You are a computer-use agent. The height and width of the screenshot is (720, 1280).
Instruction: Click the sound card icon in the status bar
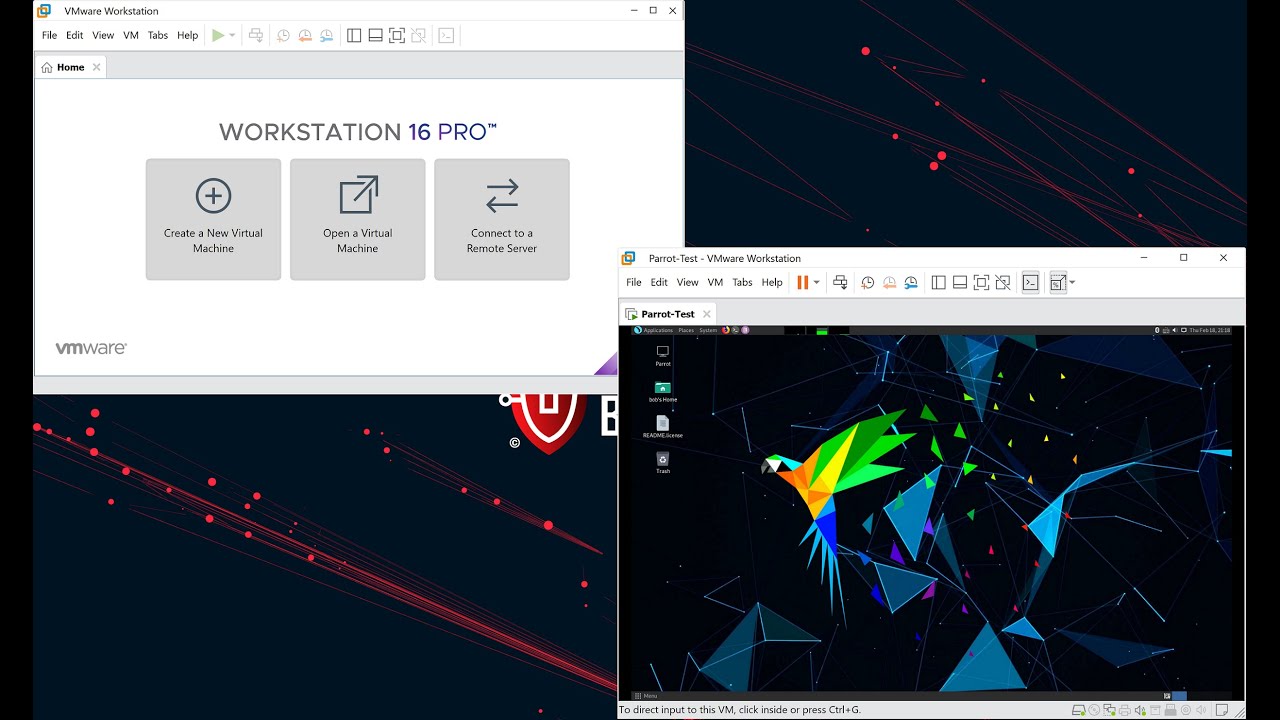[1140, 710]
